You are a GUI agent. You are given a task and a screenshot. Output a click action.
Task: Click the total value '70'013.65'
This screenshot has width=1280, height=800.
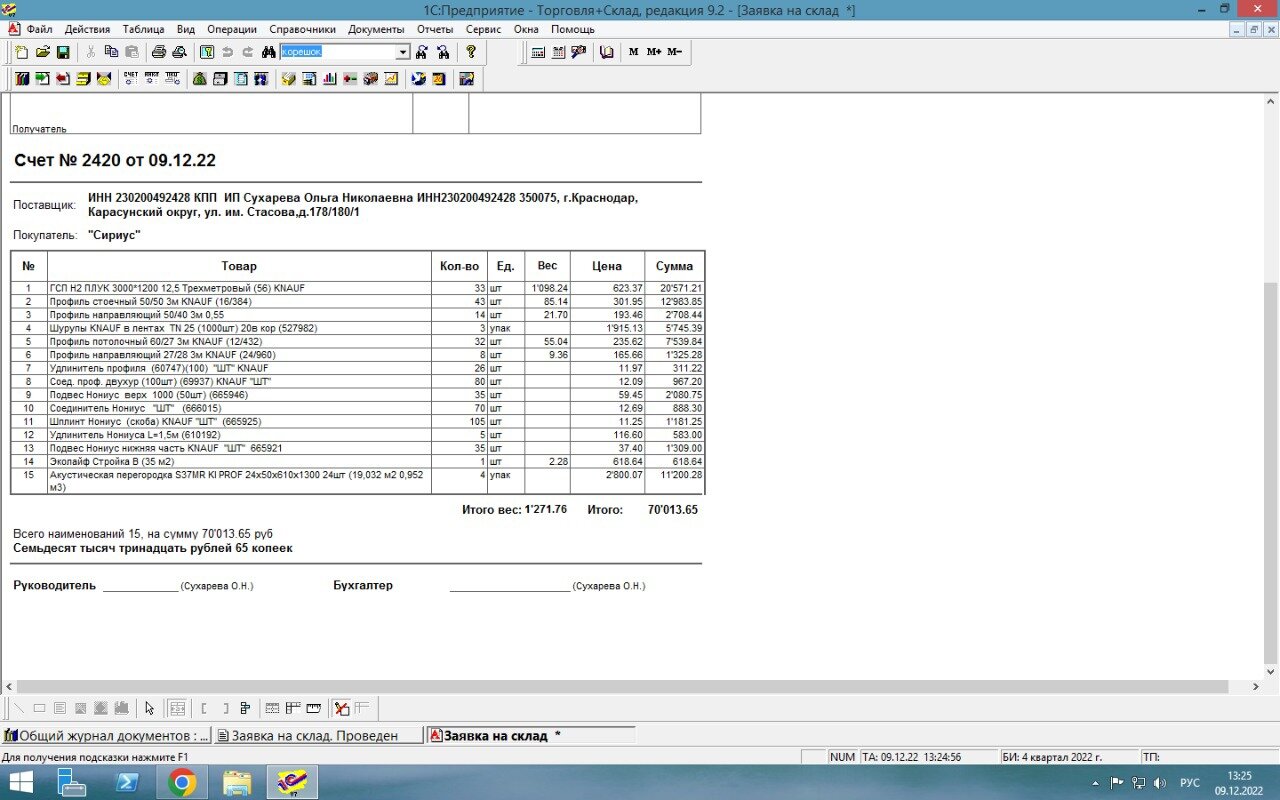672,510
